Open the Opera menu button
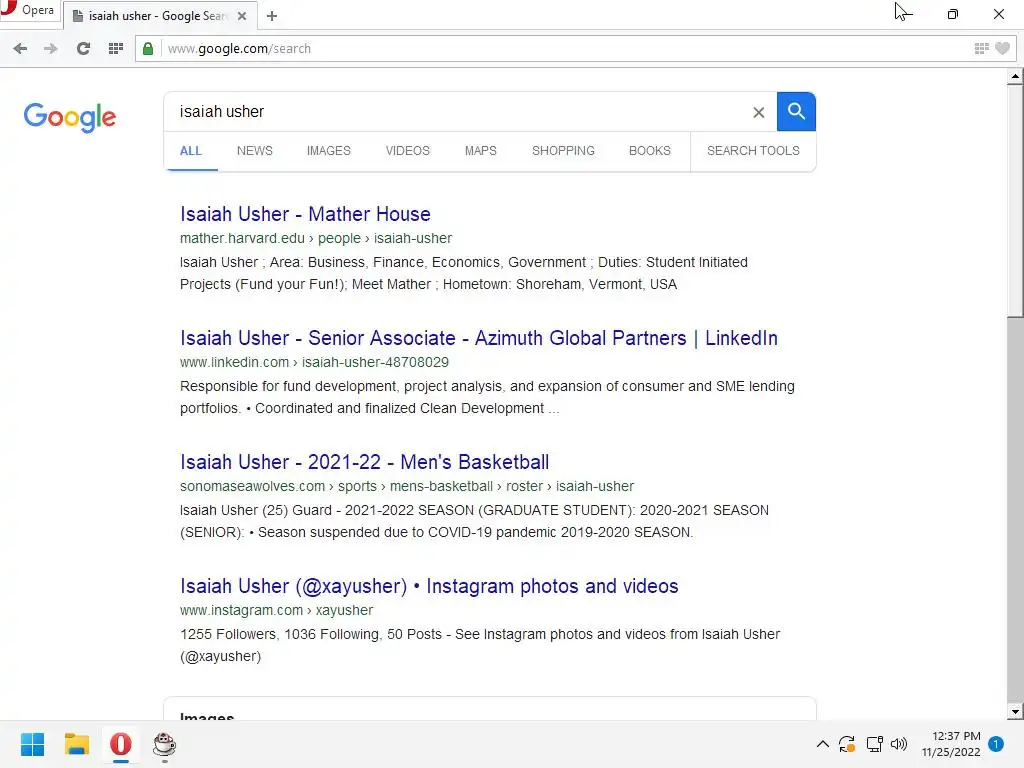 pos(29,10)
